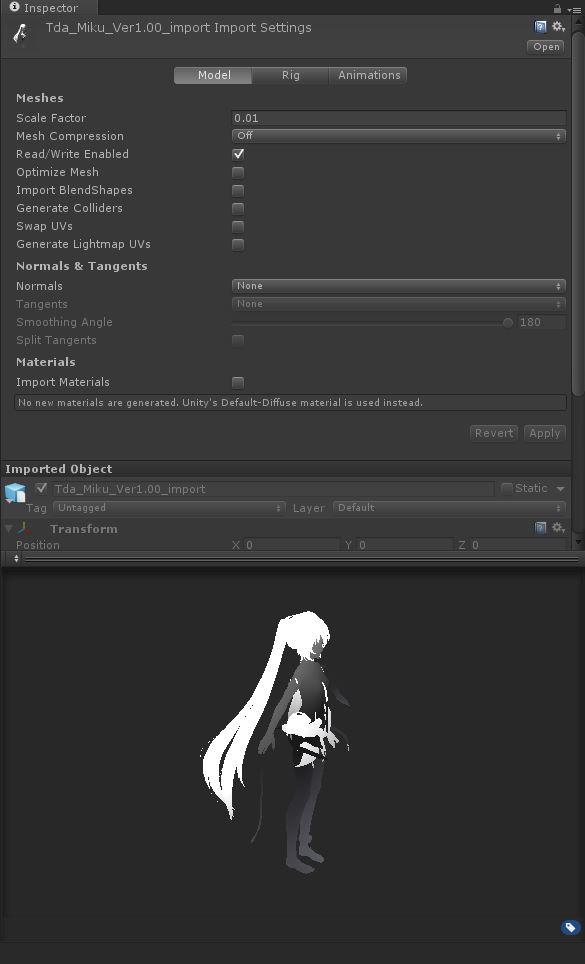
Task: Click the Imported Object header
Action: click(x=58, y=469)
